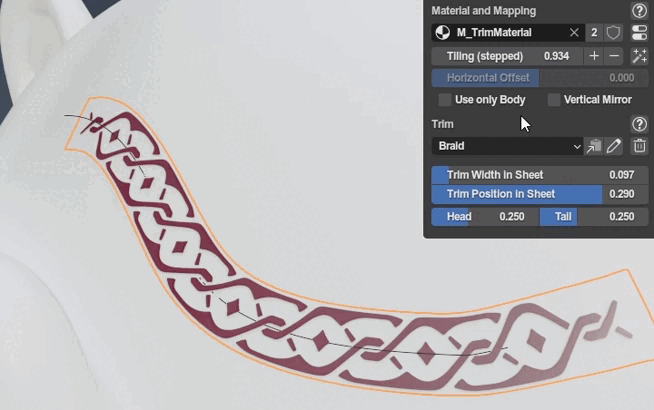
Task: Click the magic wand auto tiling icon
Action: (x=640, y=56)
